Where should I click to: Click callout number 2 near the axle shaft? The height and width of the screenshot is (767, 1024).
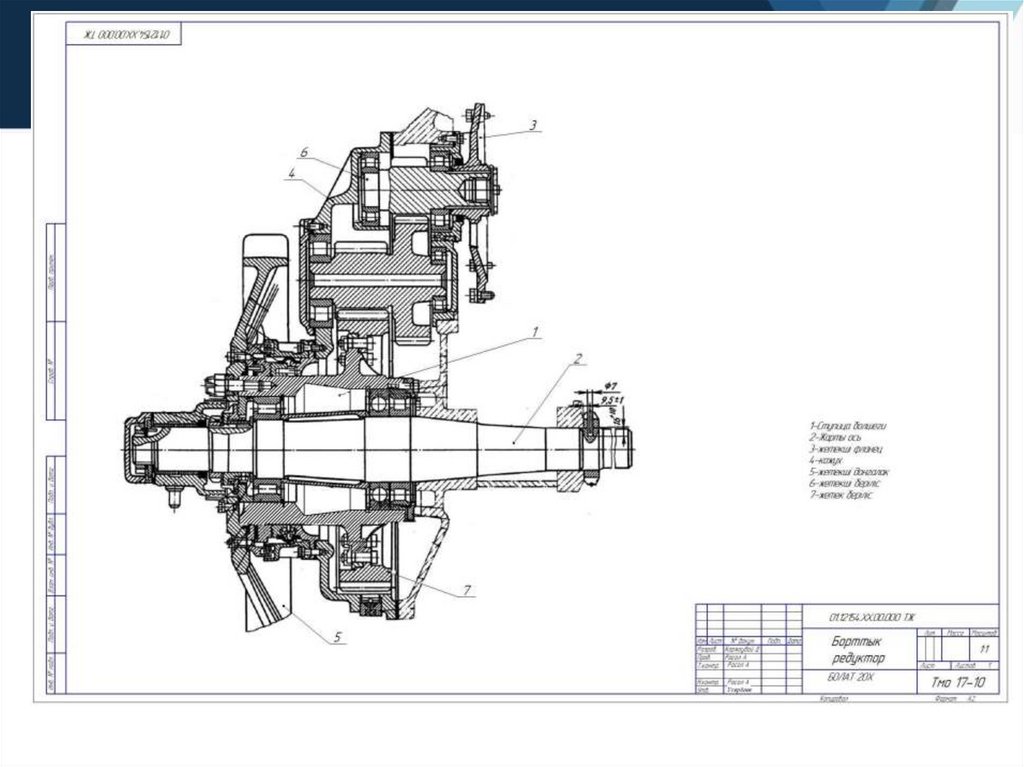tap(577, 357)
